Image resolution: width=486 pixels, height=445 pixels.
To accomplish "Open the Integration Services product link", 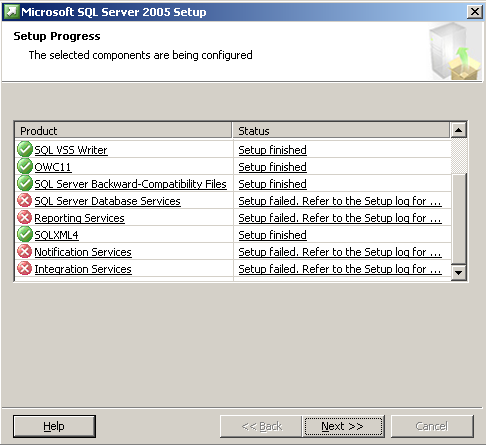I will click(83, 269).
